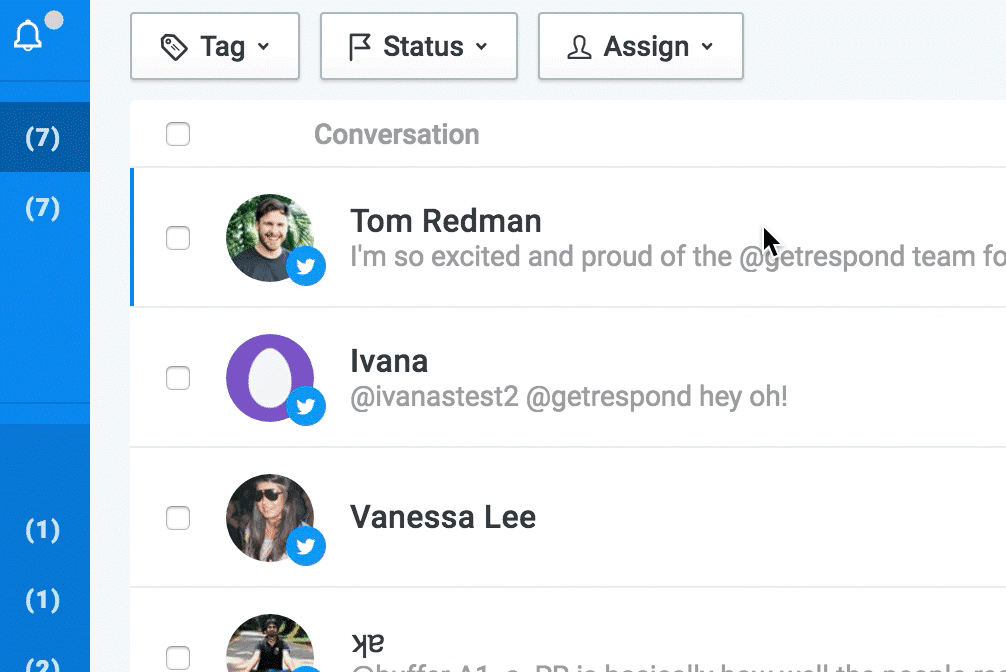Click Twitter badge on Tom Redman's avatar
Viewport: 1006px width, 672px height.
tap(306, 267)
